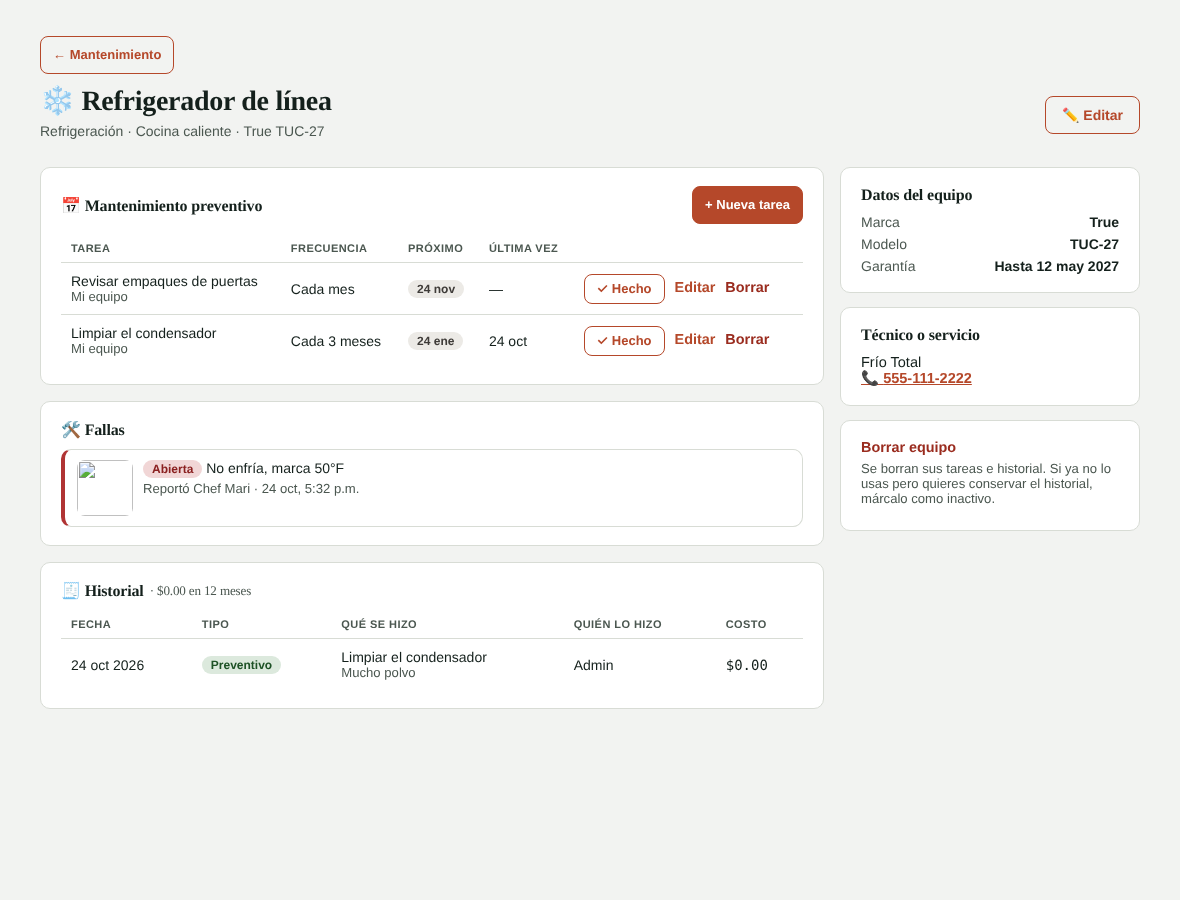Open the failure photo thumbnail
The image size is (1180, 900).
105,488
